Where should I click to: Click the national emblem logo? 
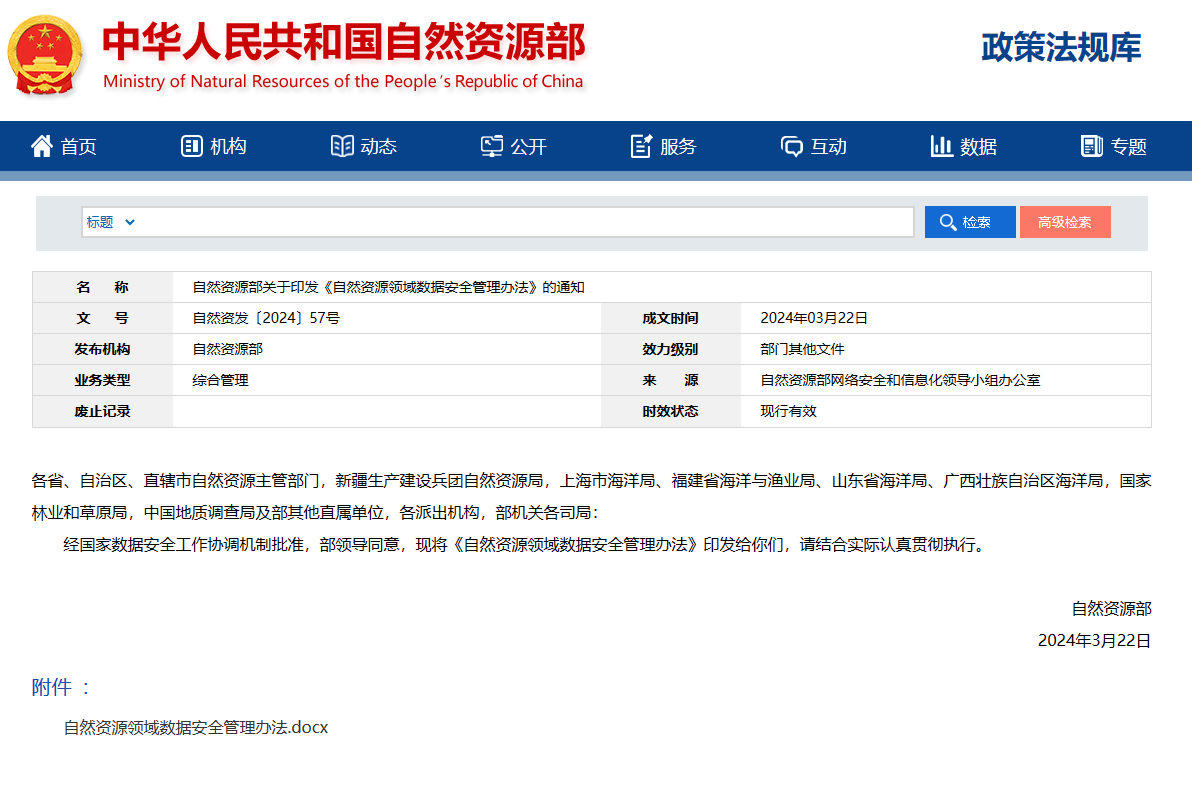tap(44, 55)
